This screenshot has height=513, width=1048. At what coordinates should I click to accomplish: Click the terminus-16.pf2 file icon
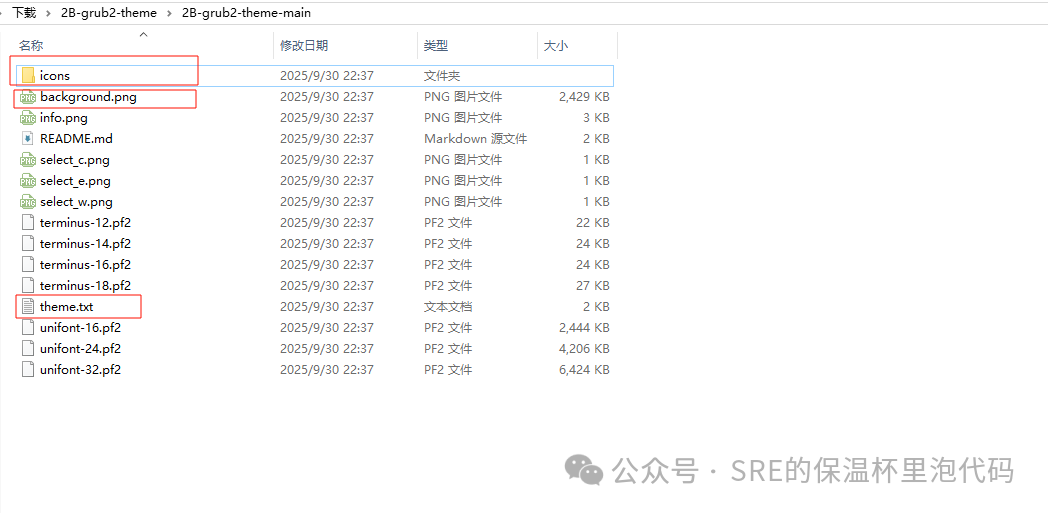[x=27, y=265]
